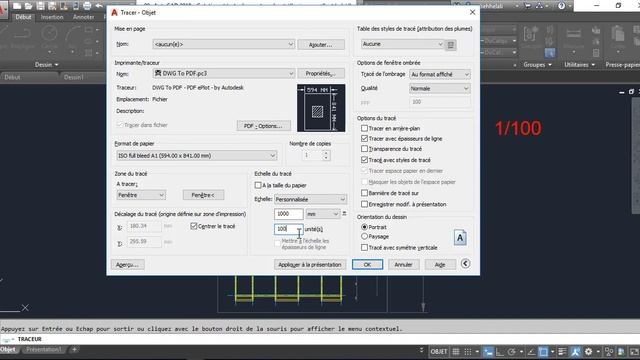The height and width of the screenshot is (360, 640).
Task: Toggle lineweight display icon in status bar
Action: click(x=562, y=351)
